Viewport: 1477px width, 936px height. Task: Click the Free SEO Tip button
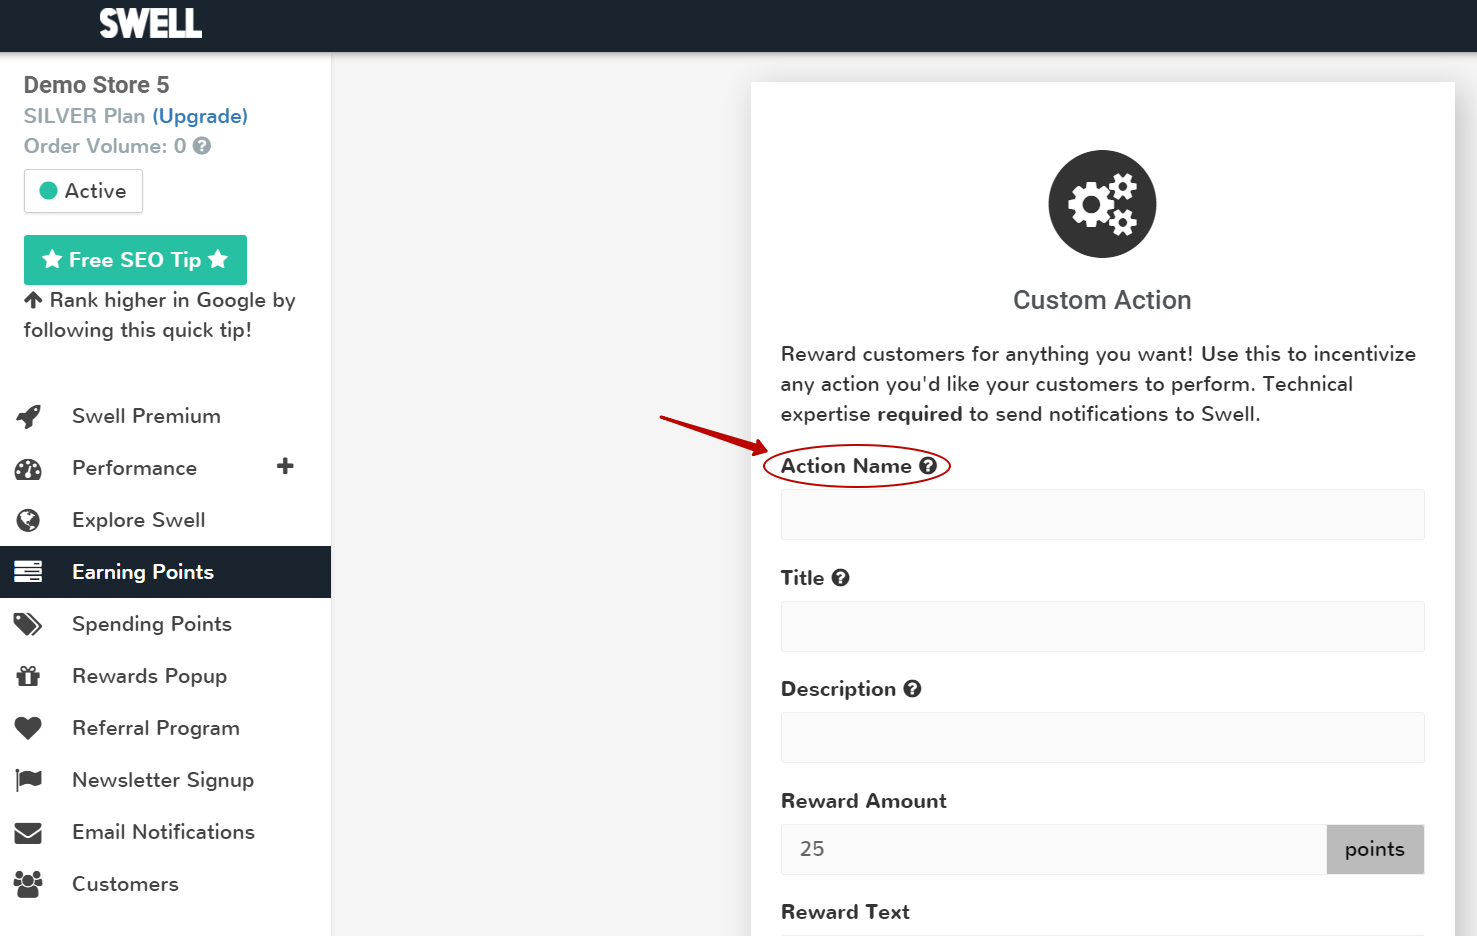[x=135, y=260]
